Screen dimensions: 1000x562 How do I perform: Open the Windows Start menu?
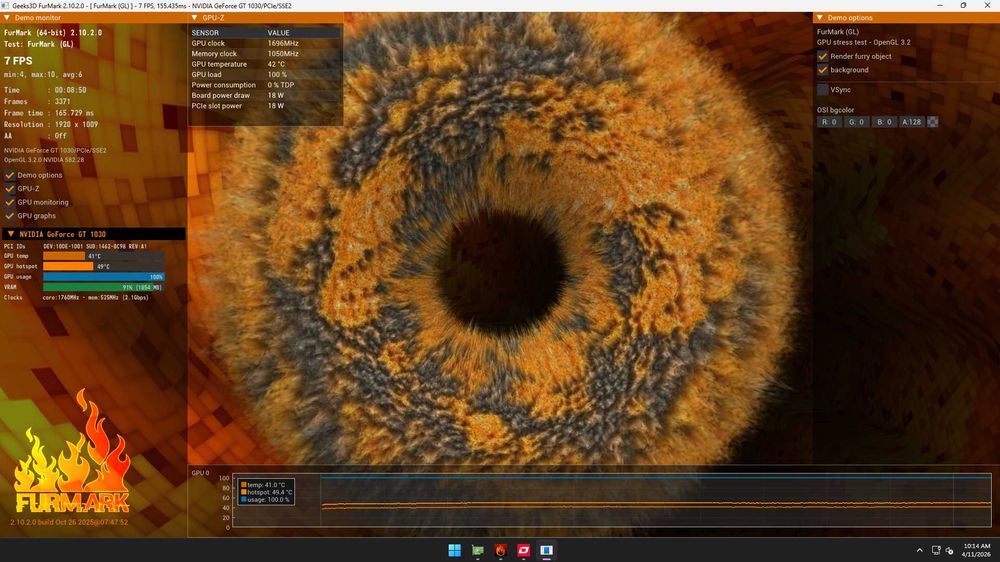pos(454,550)
